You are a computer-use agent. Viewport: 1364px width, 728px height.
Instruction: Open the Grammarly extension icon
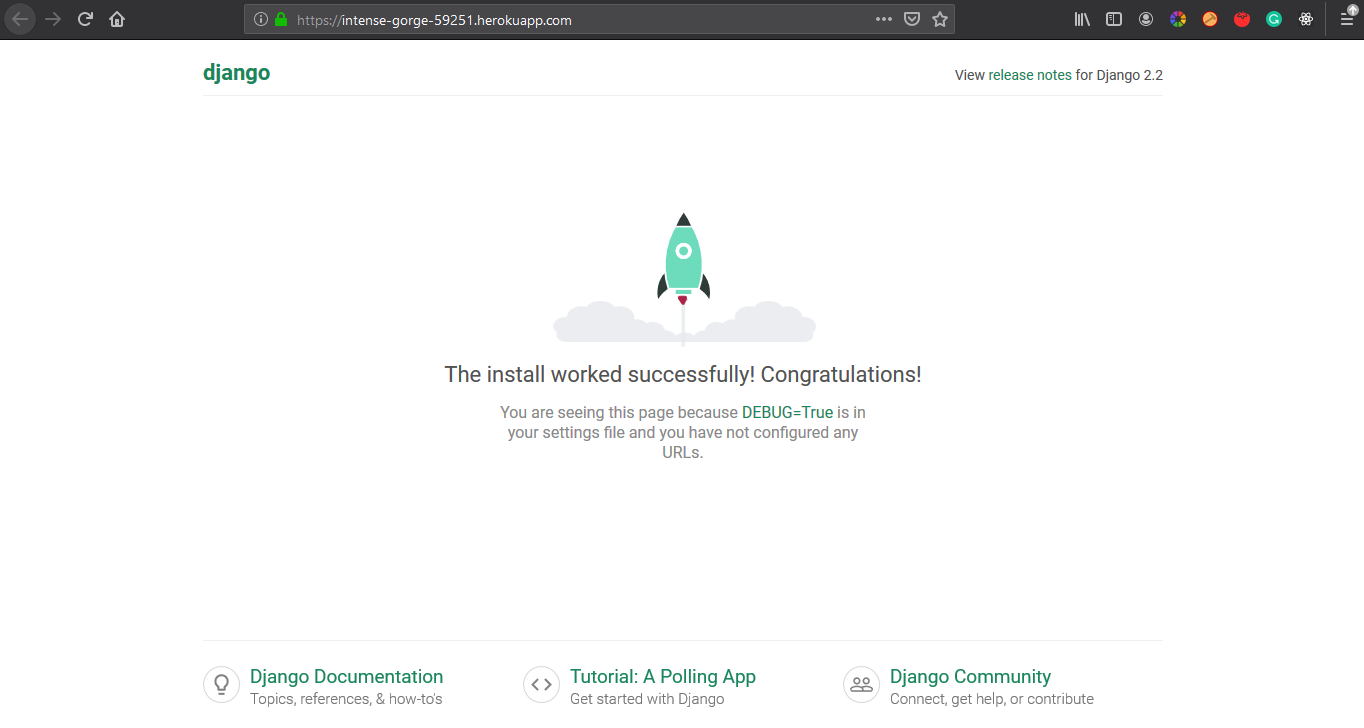point(1274,19)
